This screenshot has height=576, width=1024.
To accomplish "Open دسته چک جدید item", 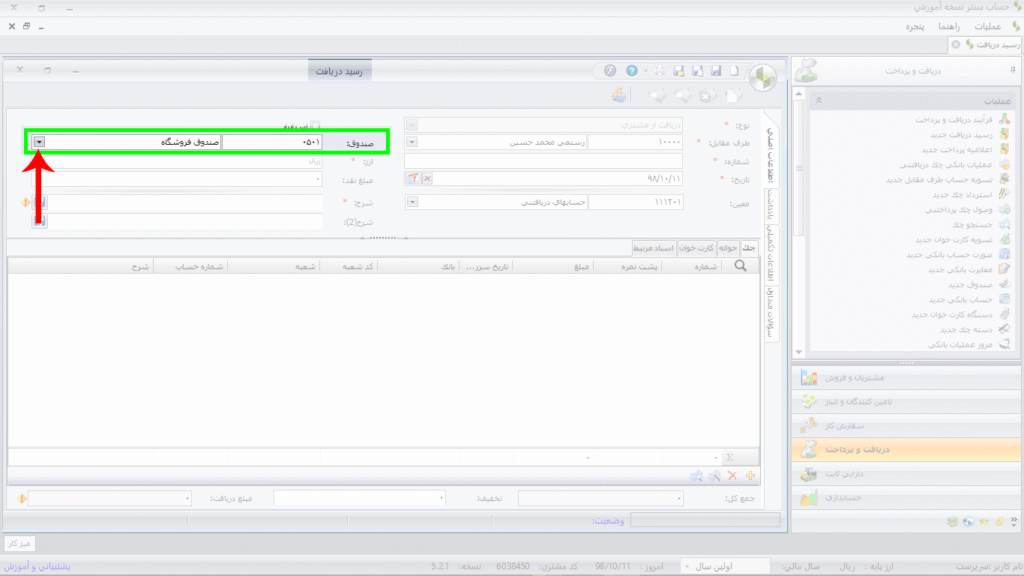I will (x=966, y=330).
